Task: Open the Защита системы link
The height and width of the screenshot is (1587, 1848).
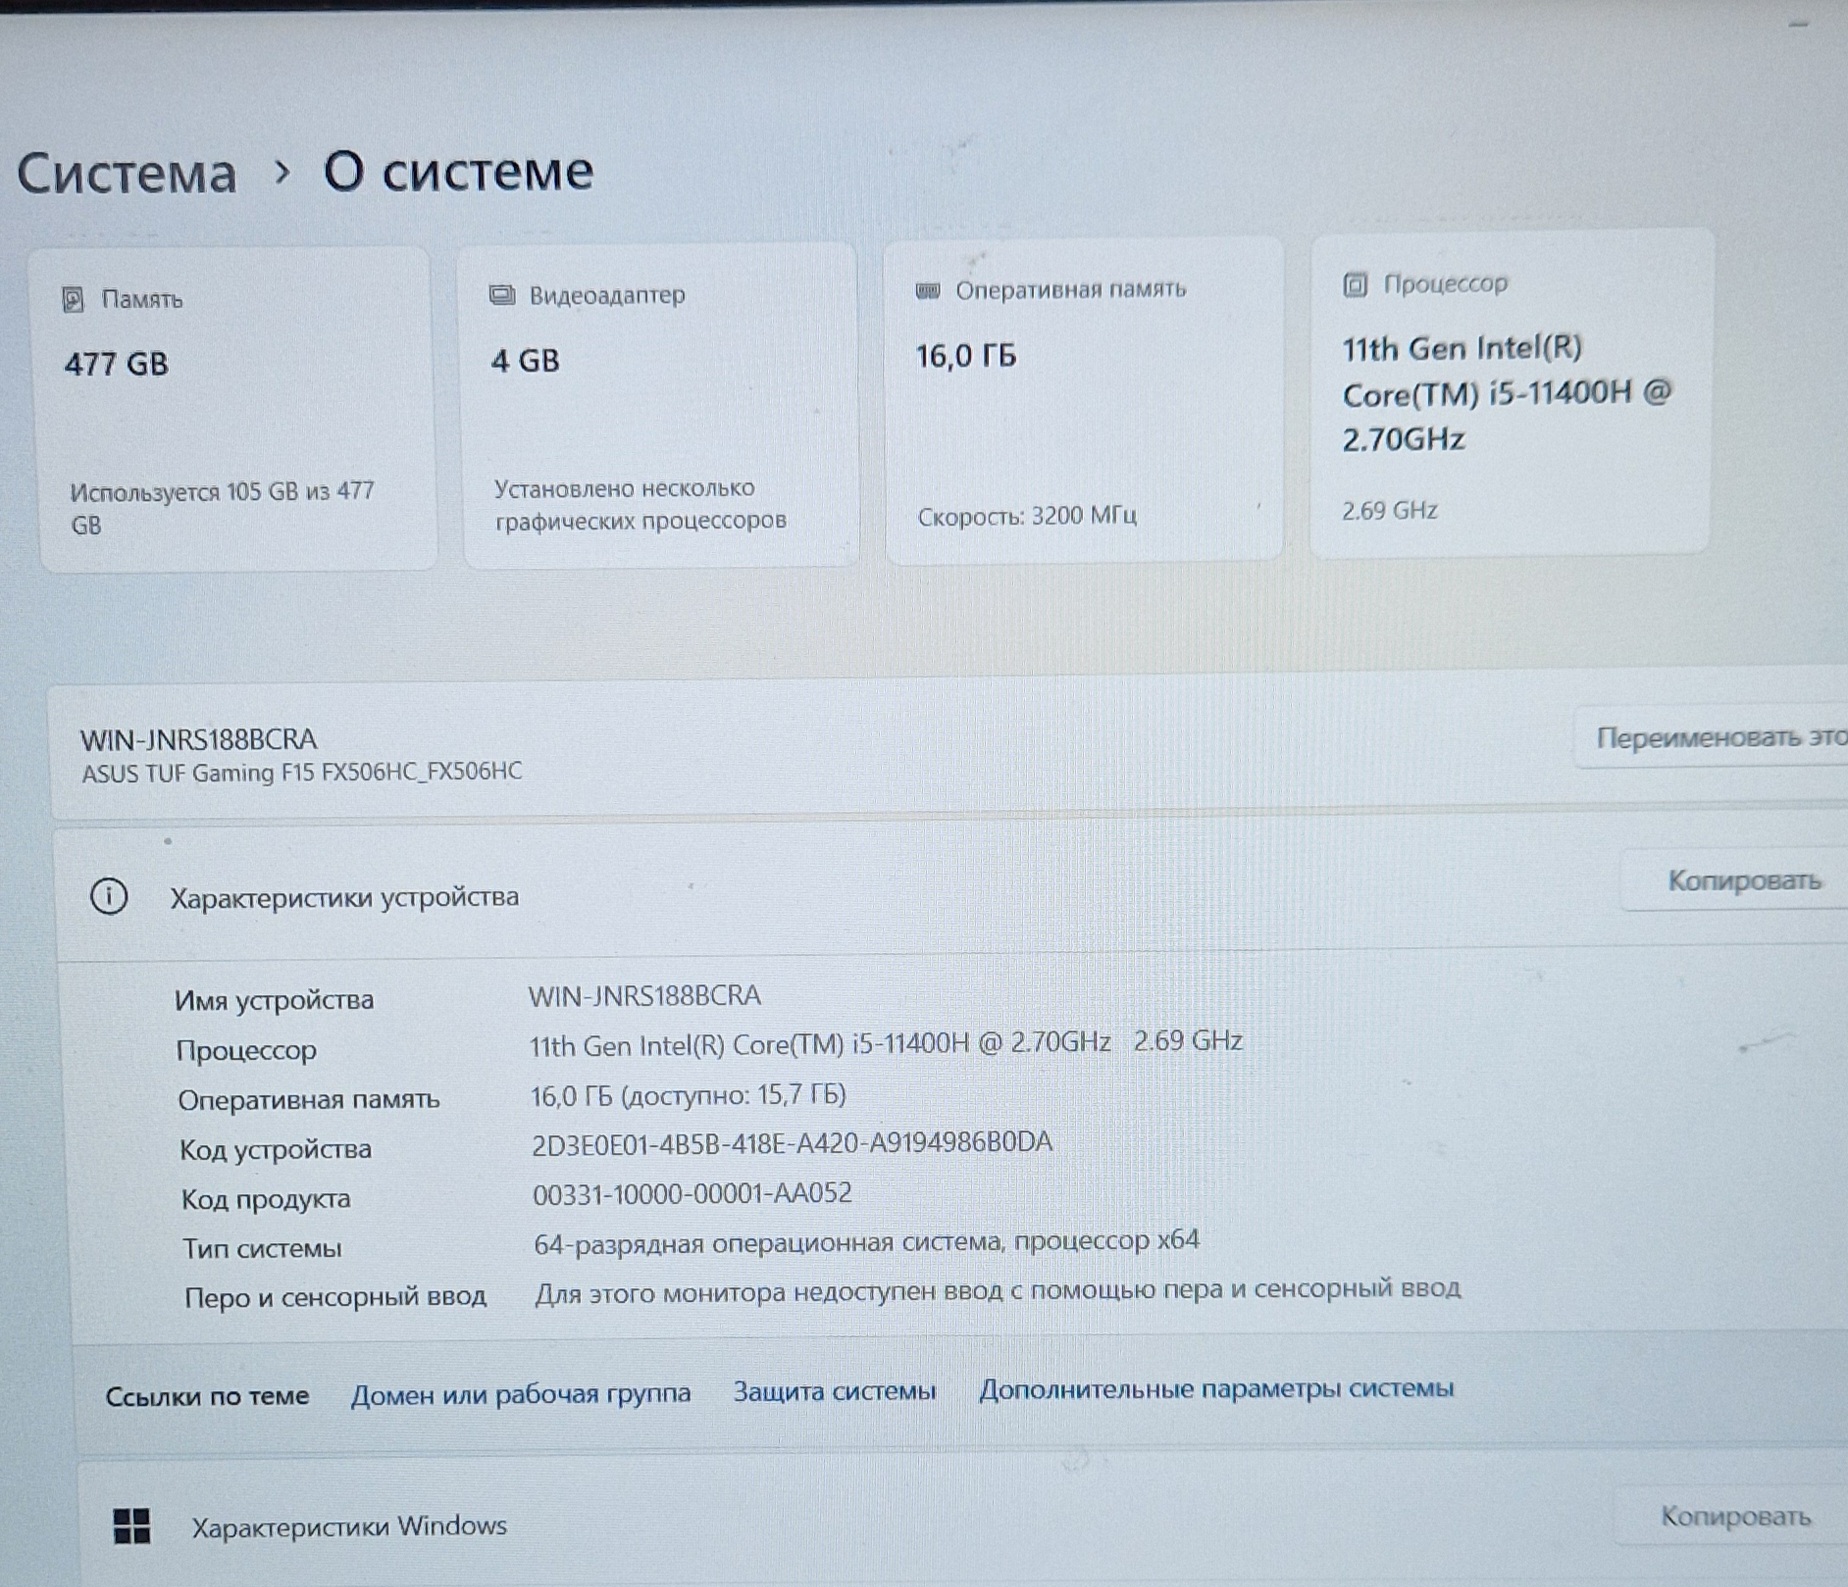Action: coord(834,1391)
